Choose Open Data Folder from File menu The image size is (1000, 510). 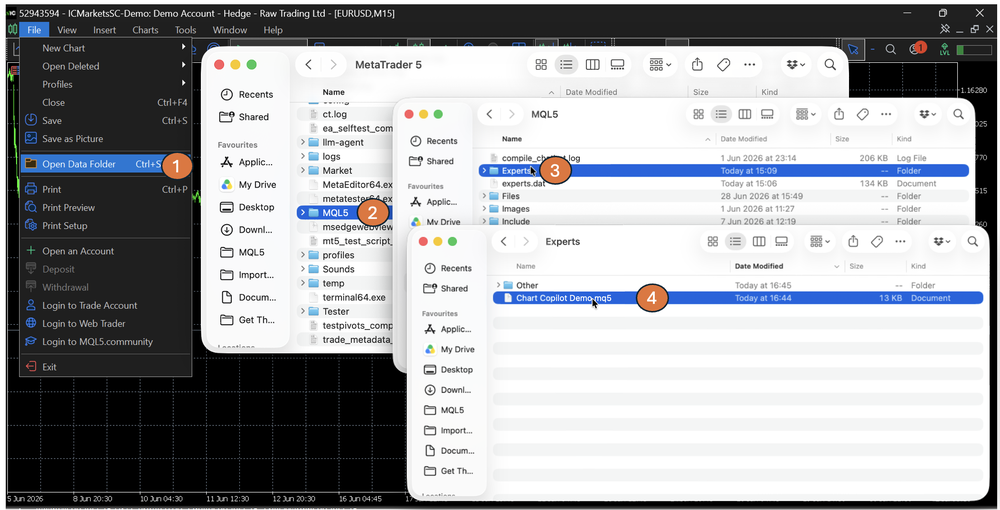[106, 164]
